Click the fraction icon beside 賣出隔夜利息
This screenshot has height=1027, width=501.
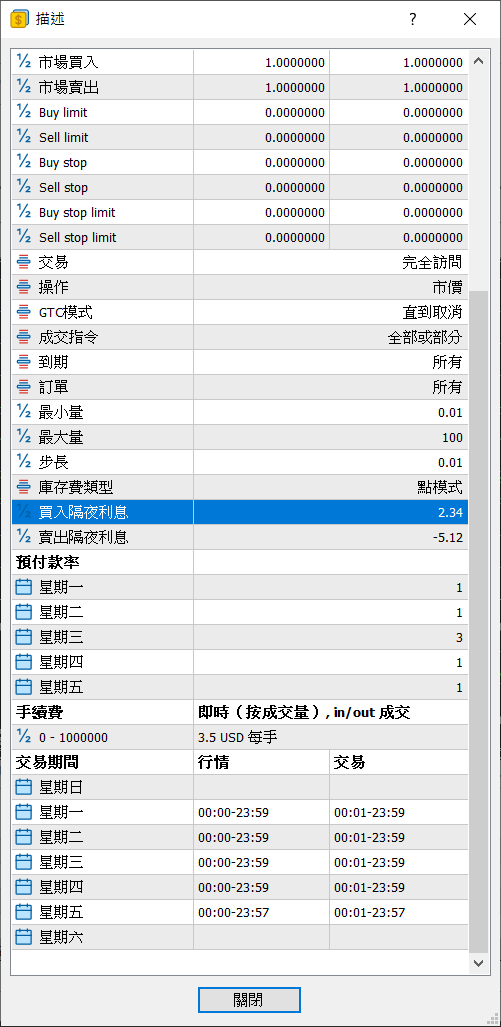24,537
